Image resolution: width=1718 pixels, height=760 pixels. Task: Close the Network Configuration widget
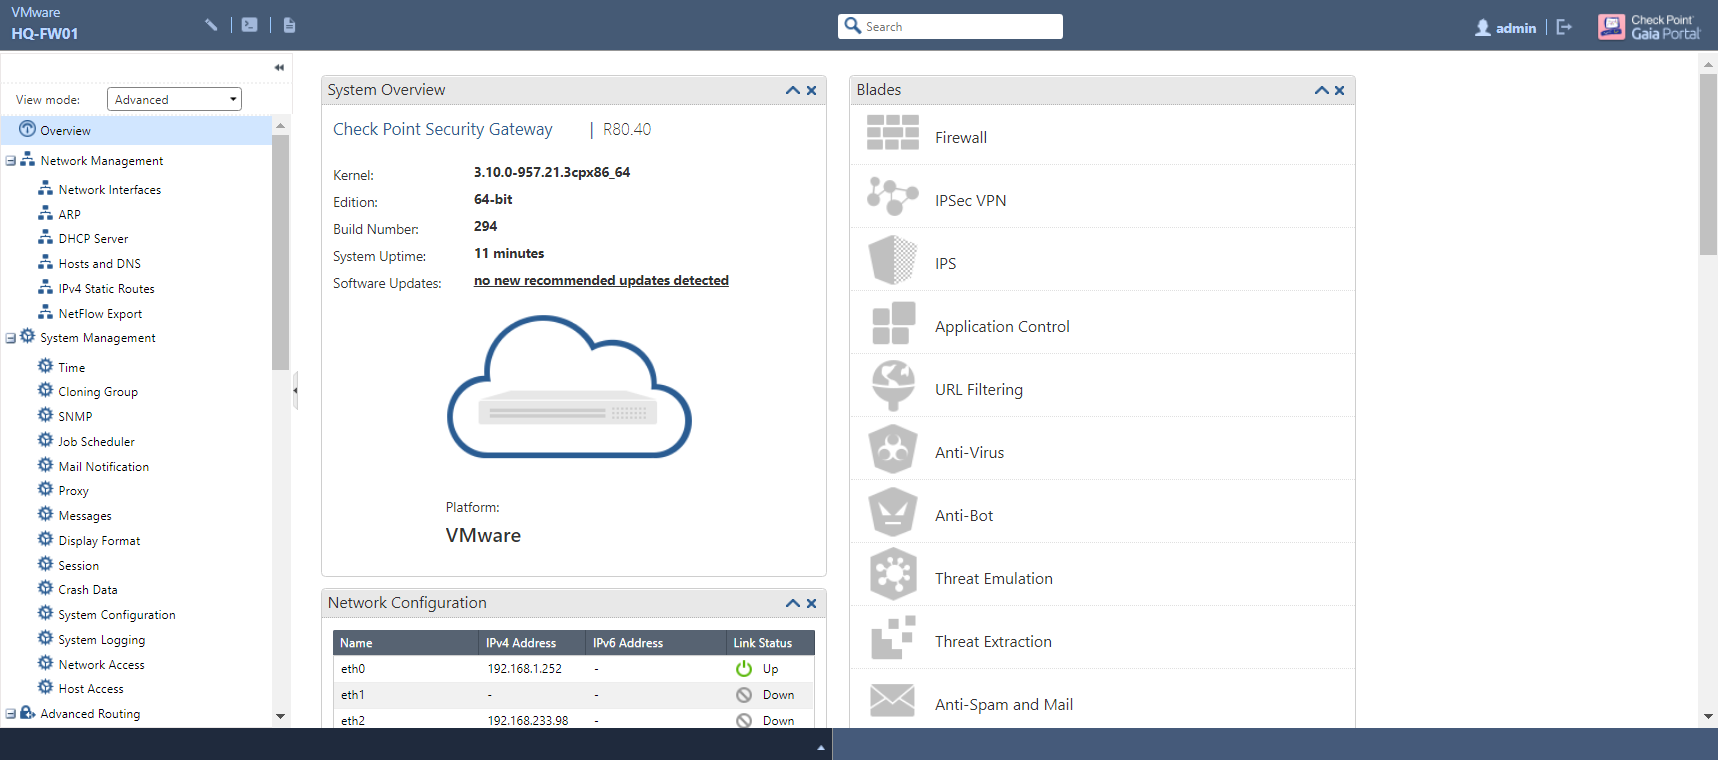point(812,603)
